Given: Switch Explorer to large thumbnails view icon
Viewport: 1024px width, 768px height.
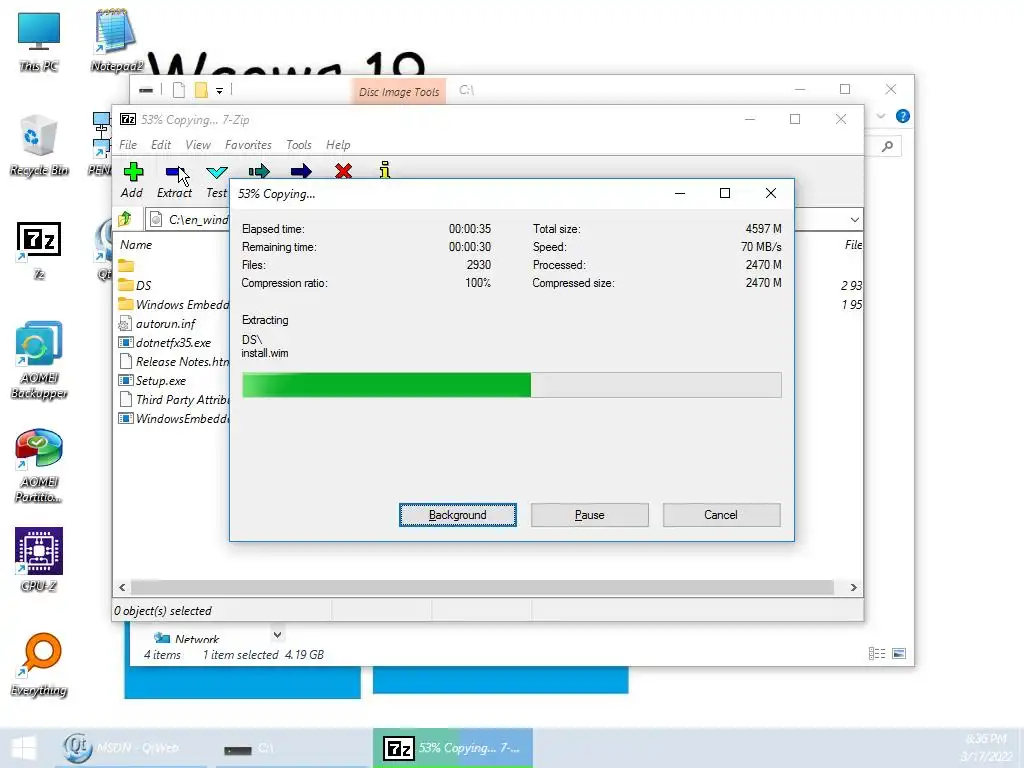Looking at the screenshot, I should [x=899, y=653].
